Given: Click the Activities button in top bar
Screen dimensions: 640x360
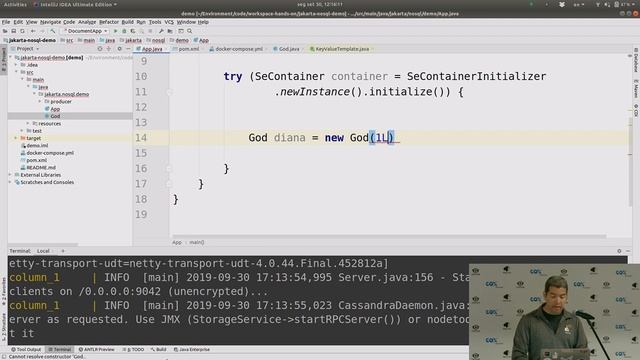Looking at the screenshot, I should [x=16, y=4].
